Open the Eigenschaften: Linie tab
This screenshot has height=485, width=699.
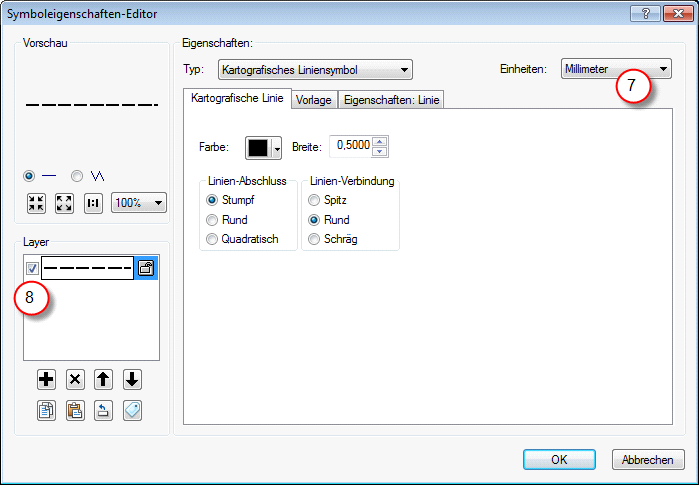click(x=391, y=99)
